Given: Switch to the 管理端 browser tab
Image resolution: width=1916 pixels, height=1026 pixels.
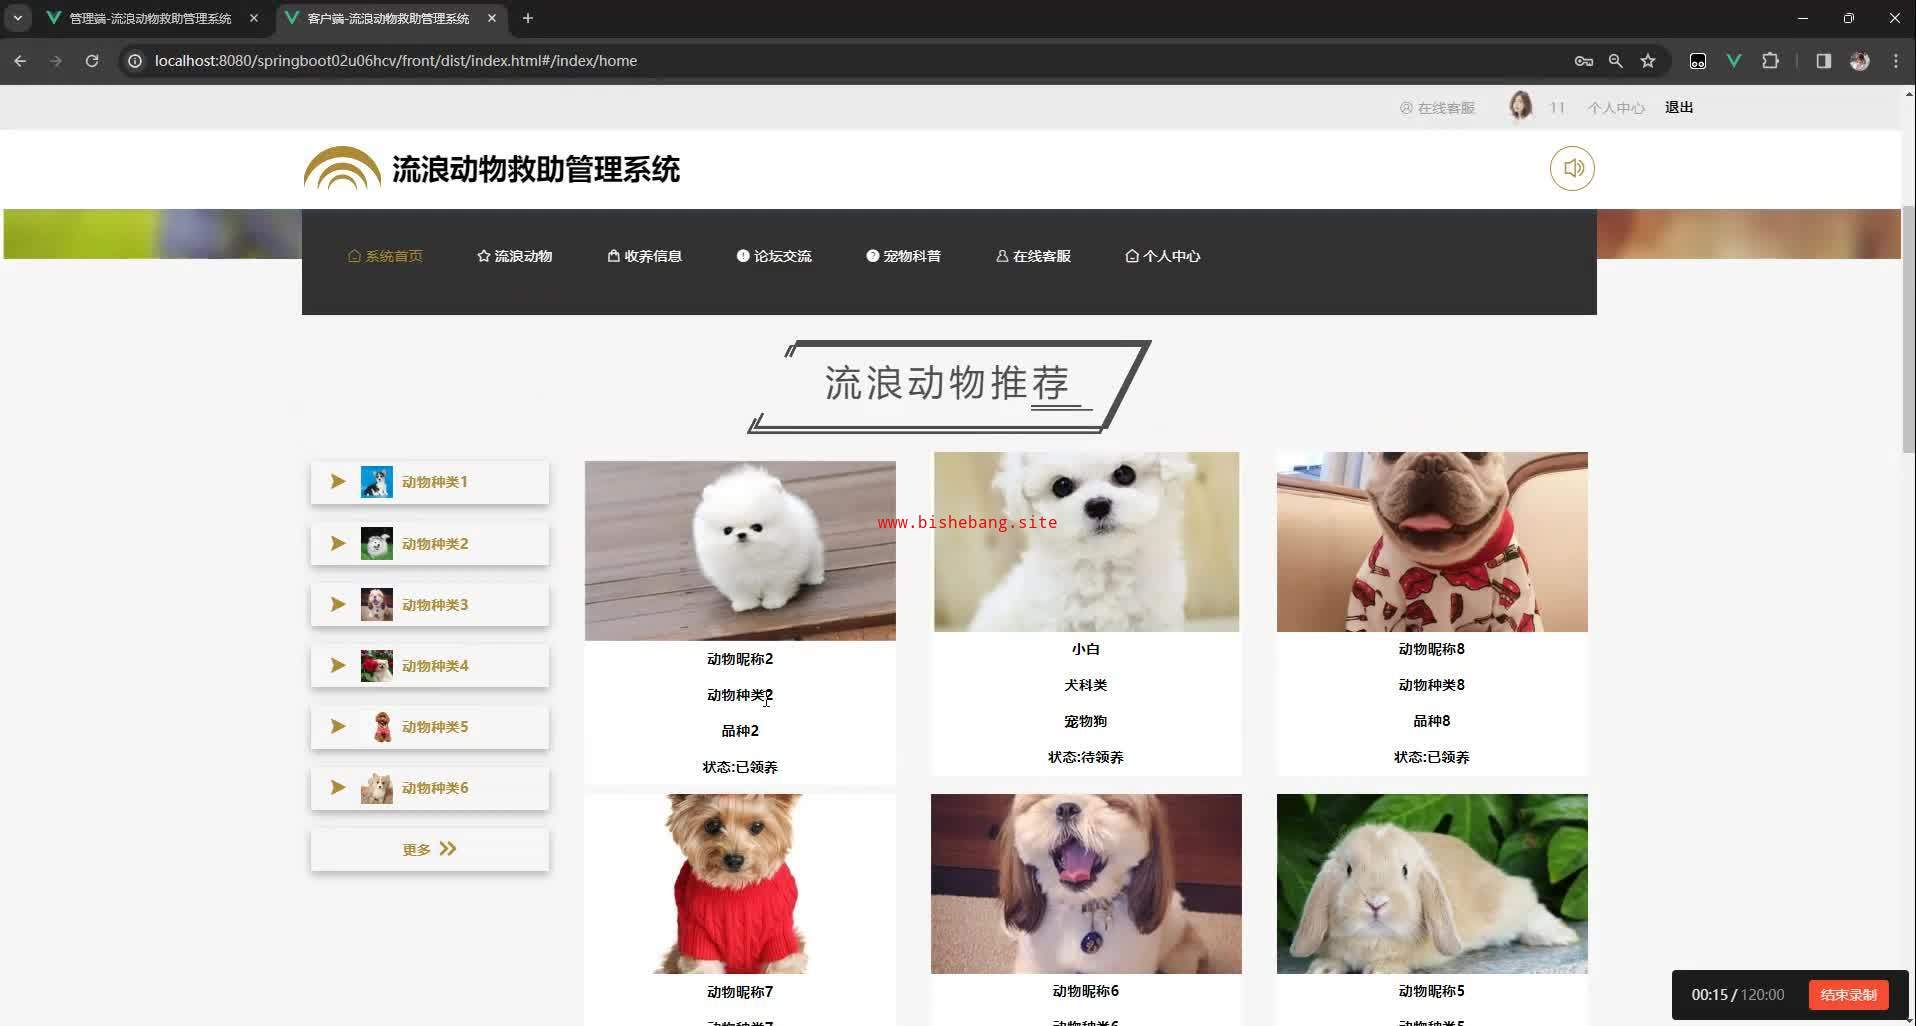Looking at the screenshot, I should tap(150, 18).
